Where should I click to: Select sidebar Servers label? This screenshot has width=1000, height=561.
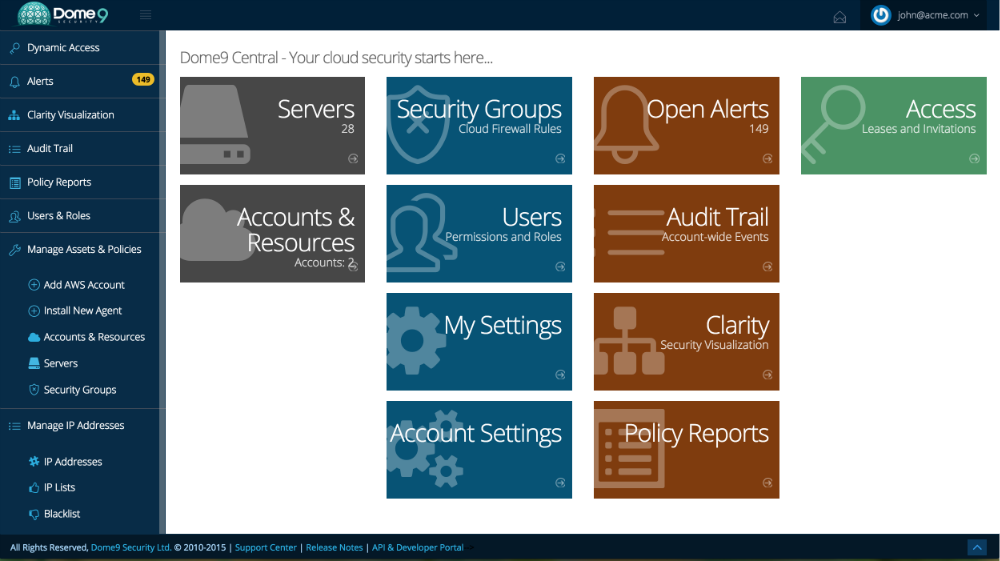[x=61, y=363]
